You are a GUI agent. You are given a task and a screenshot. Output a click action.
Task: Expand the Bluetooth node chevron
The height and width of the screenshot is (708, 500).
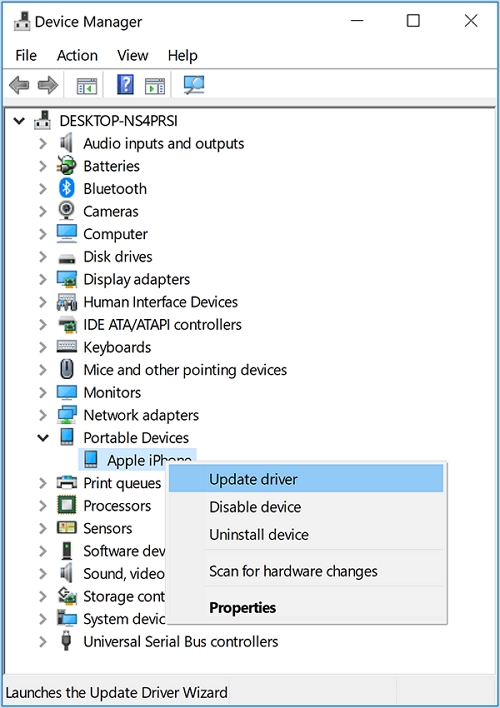(43, 188)
